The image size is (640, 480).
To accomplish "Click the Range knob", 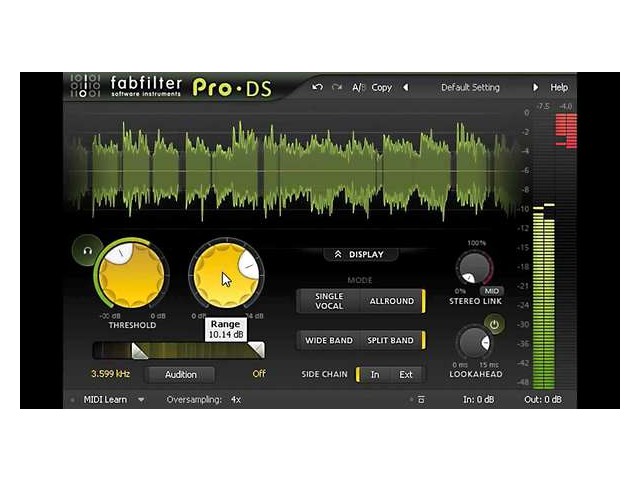I will 227,275.
